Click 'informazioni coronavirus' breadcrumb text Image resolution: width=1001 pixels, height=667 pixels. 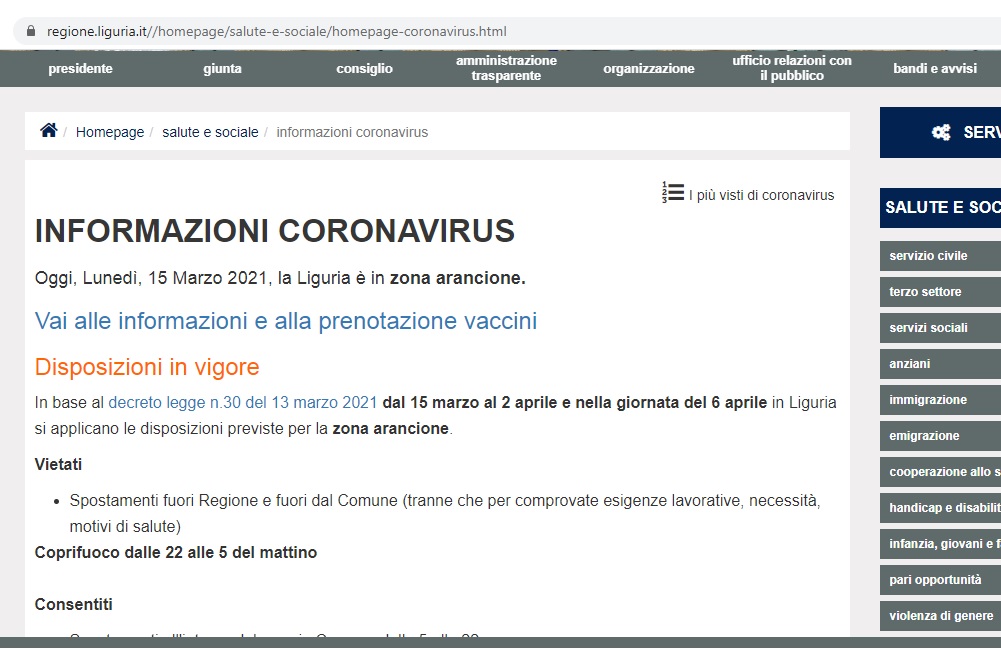point(352,132)
